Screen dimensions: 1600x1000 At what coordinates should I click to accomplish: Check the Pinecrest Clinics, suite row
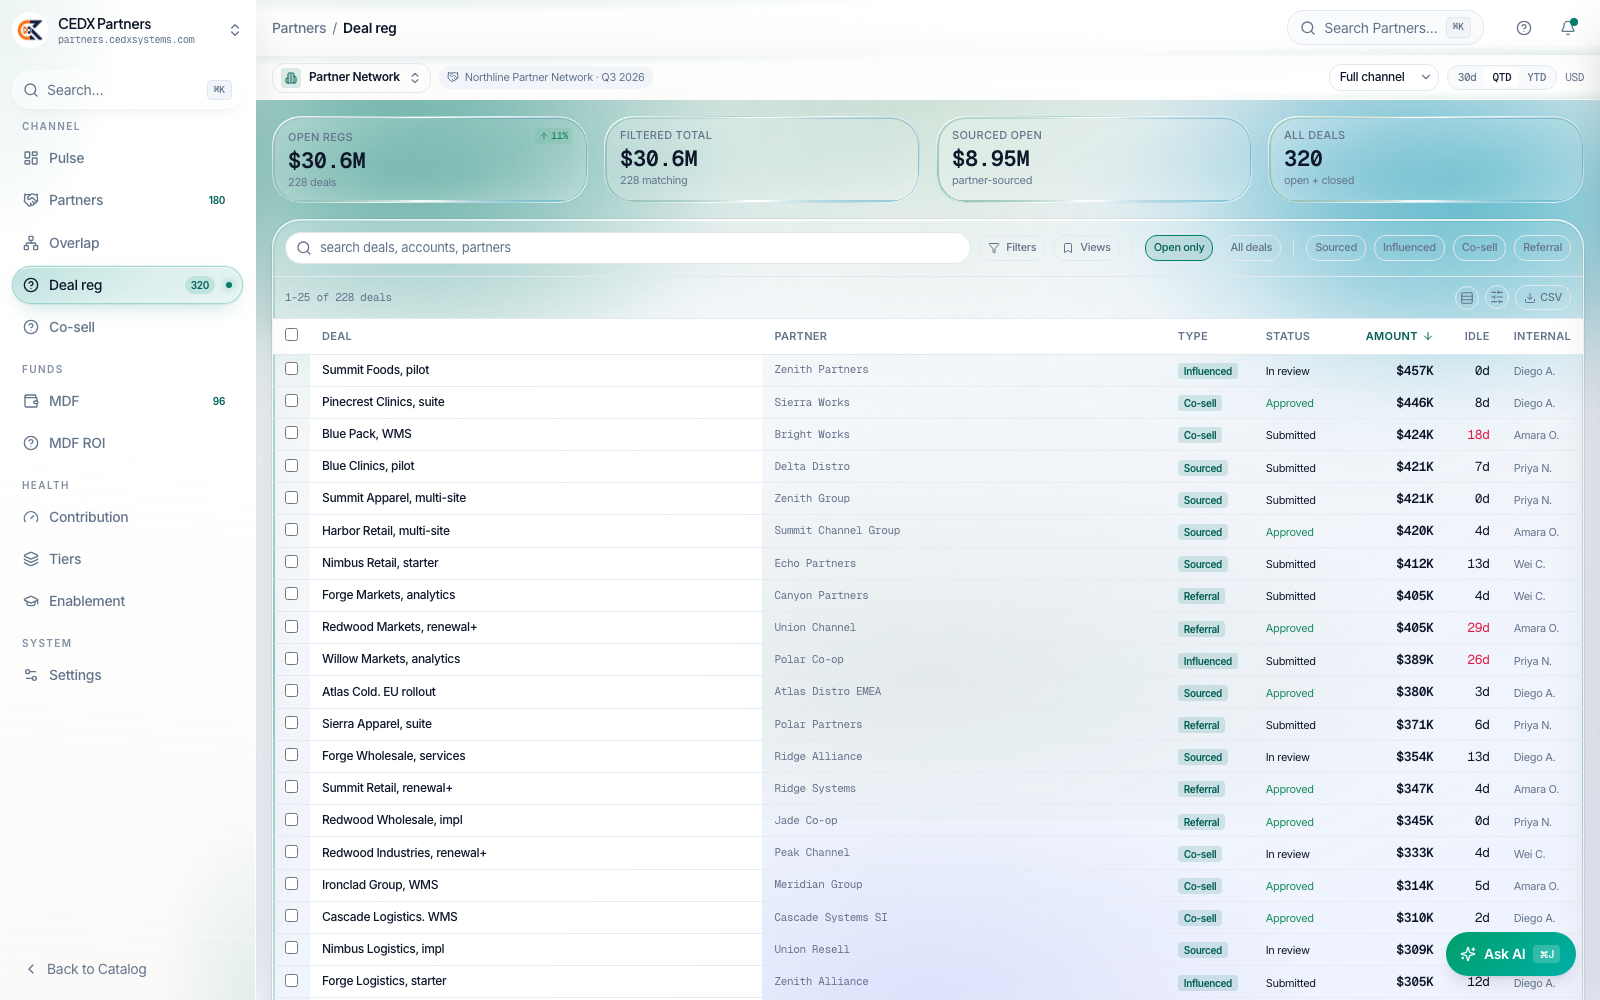(291, 401)
